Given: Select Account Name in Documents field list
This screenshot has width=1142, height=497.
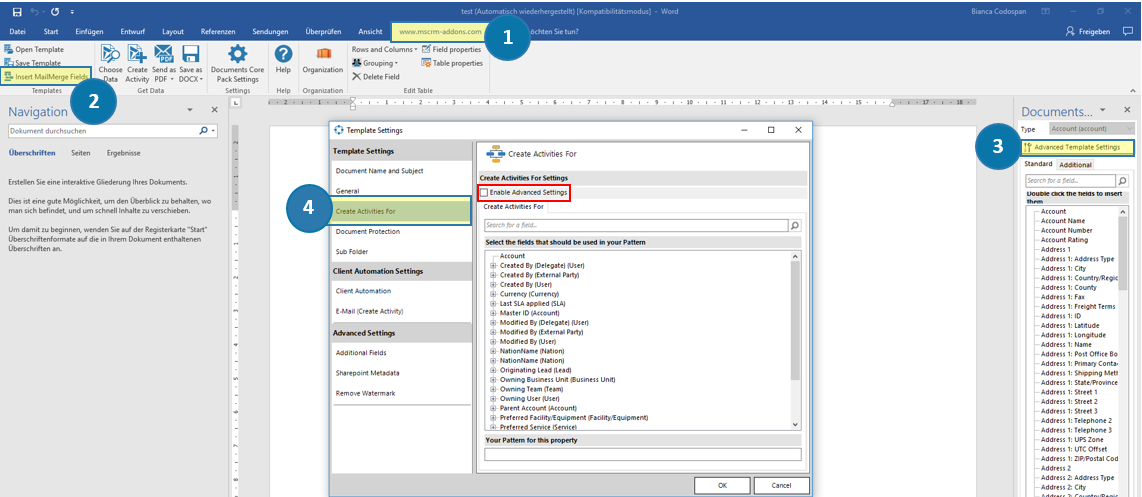Looking at the screenshot, I should point(1063,221).
